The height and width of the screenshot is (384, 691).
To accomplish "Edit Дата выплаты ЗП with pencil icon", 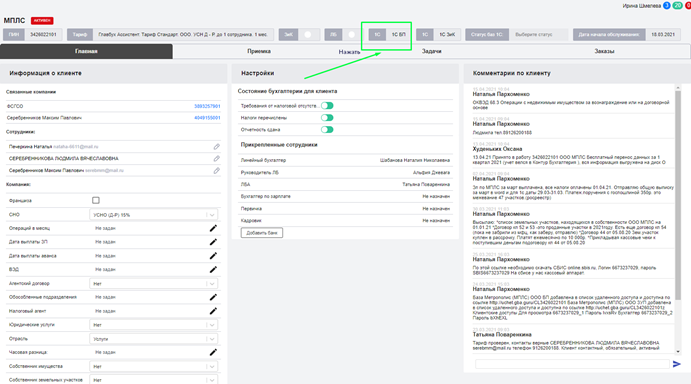I will (x=213, y=242).
